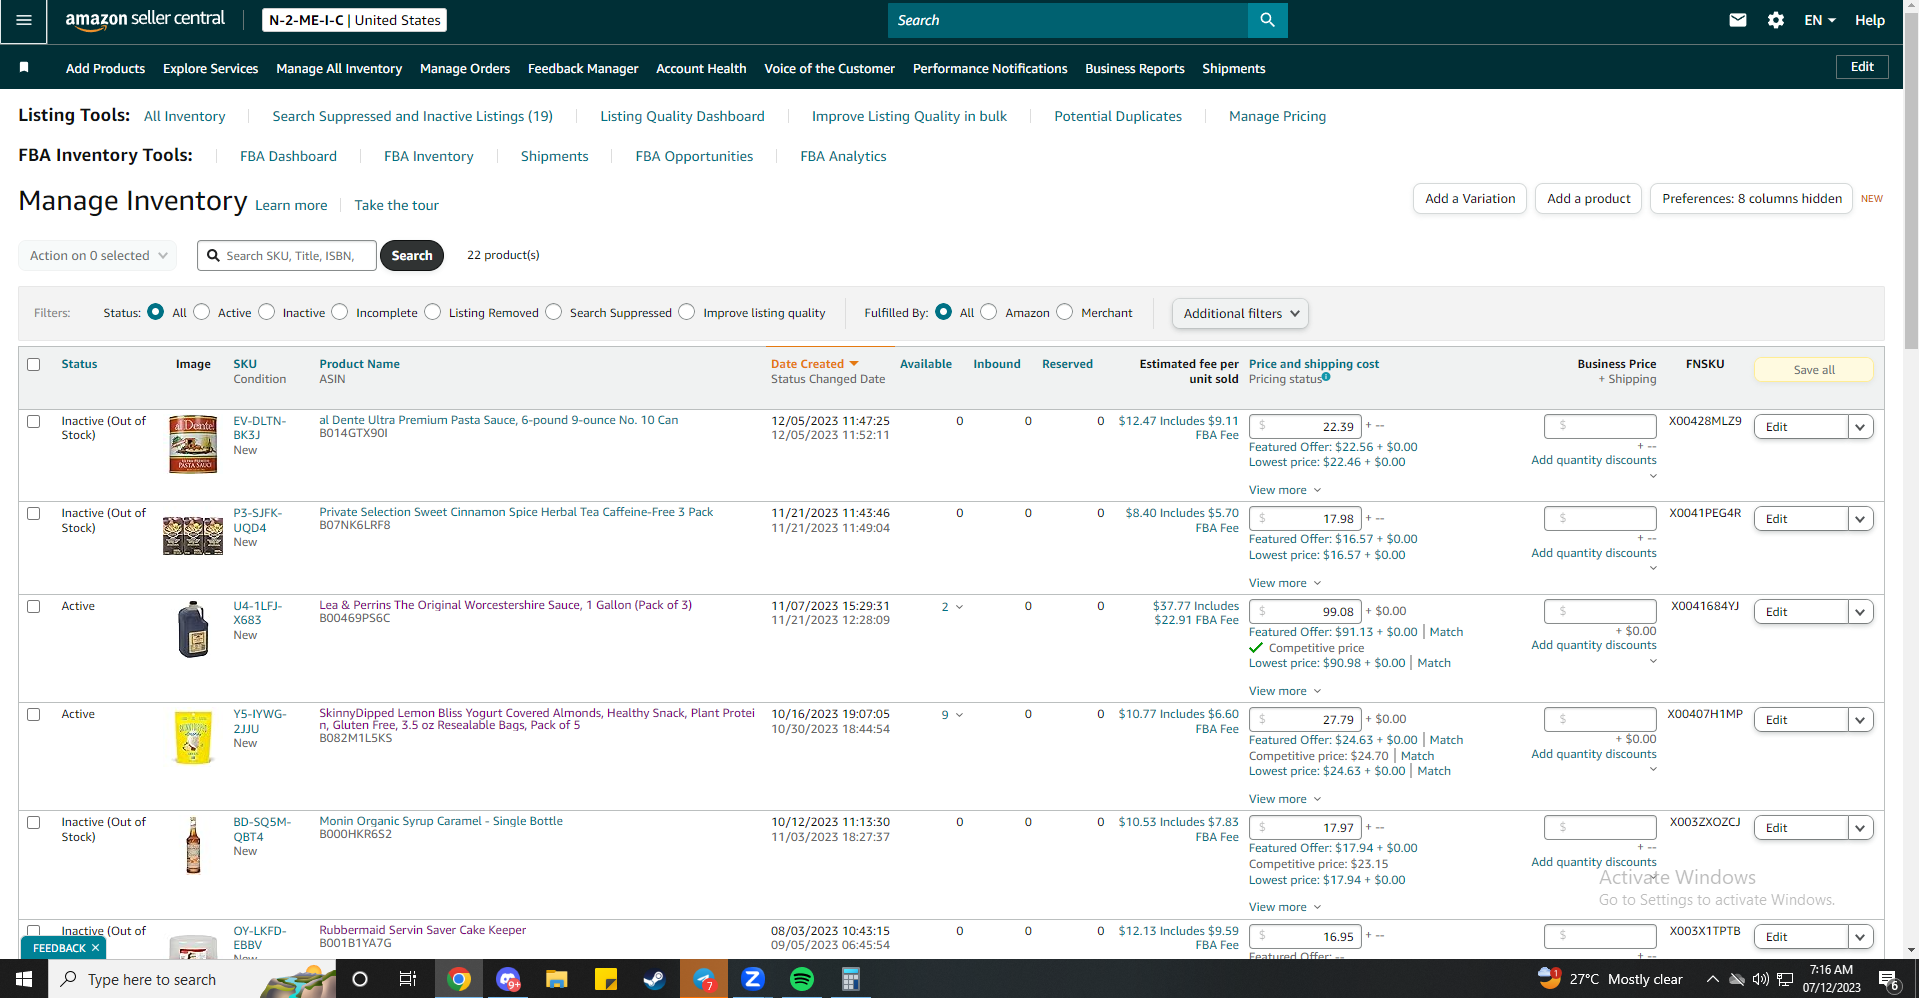The image size is (1919, 998).
Task: Open Manage Orders menu item
Action: point(465,68)
